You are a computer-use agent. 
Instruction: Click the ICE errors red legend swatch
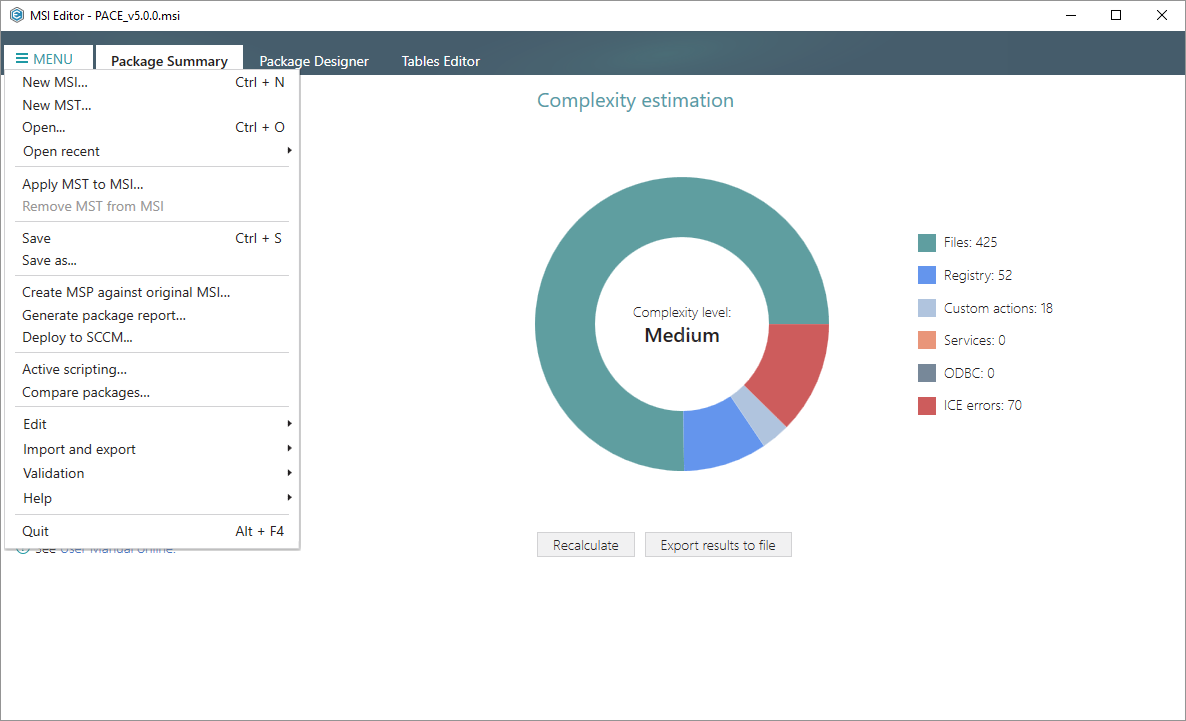pyautogui.click(x=927, y=406)
